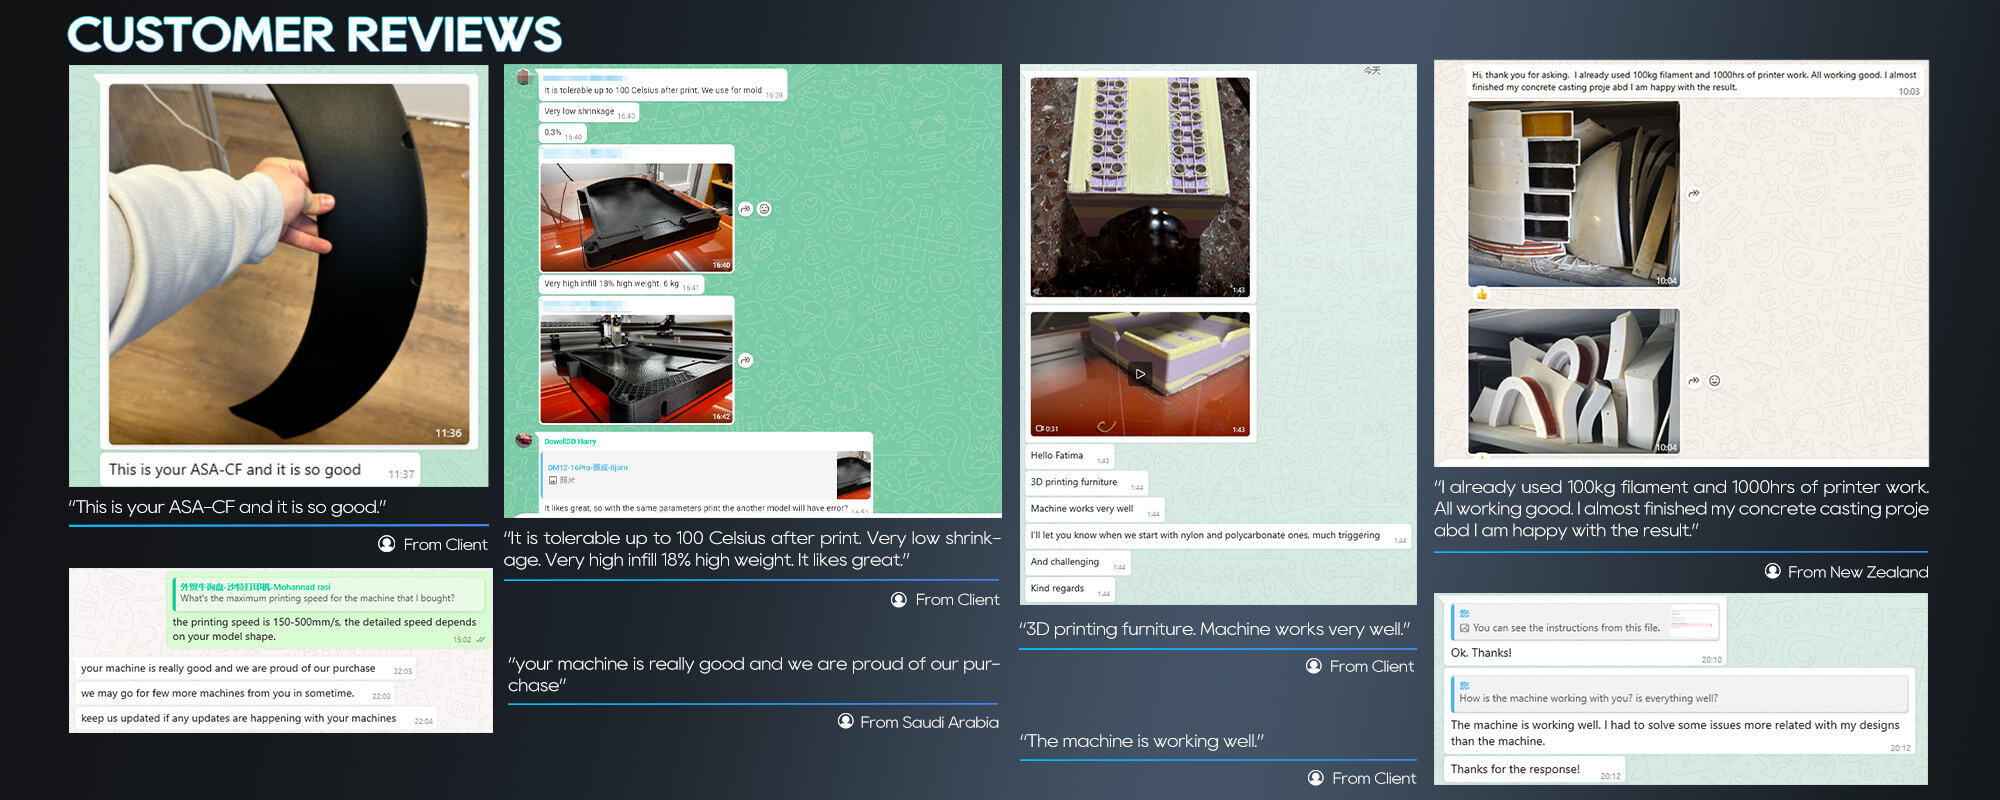The image size is (2000, 800).
Task: Click forward arrow next to the 16:42 printer photo
Action: (745, 360)
